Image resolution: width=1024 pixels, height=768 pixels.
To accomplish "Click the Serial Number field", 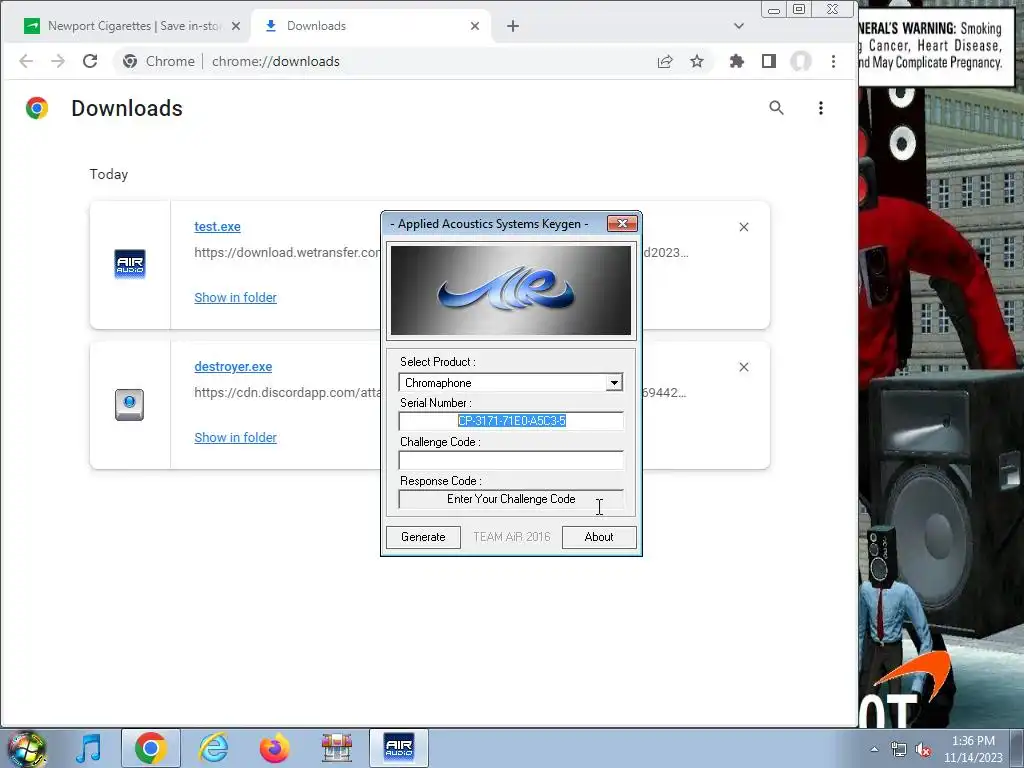I will click(511, 421).
